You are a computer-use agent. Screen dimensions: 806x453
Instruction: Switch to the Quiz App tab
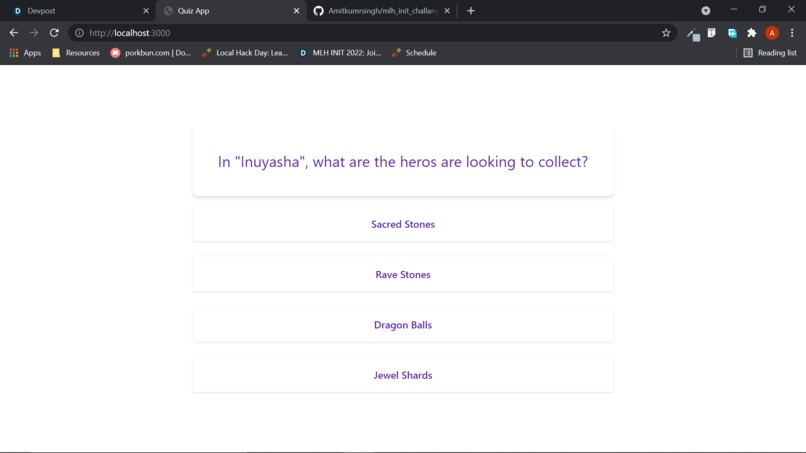point(231,11)
